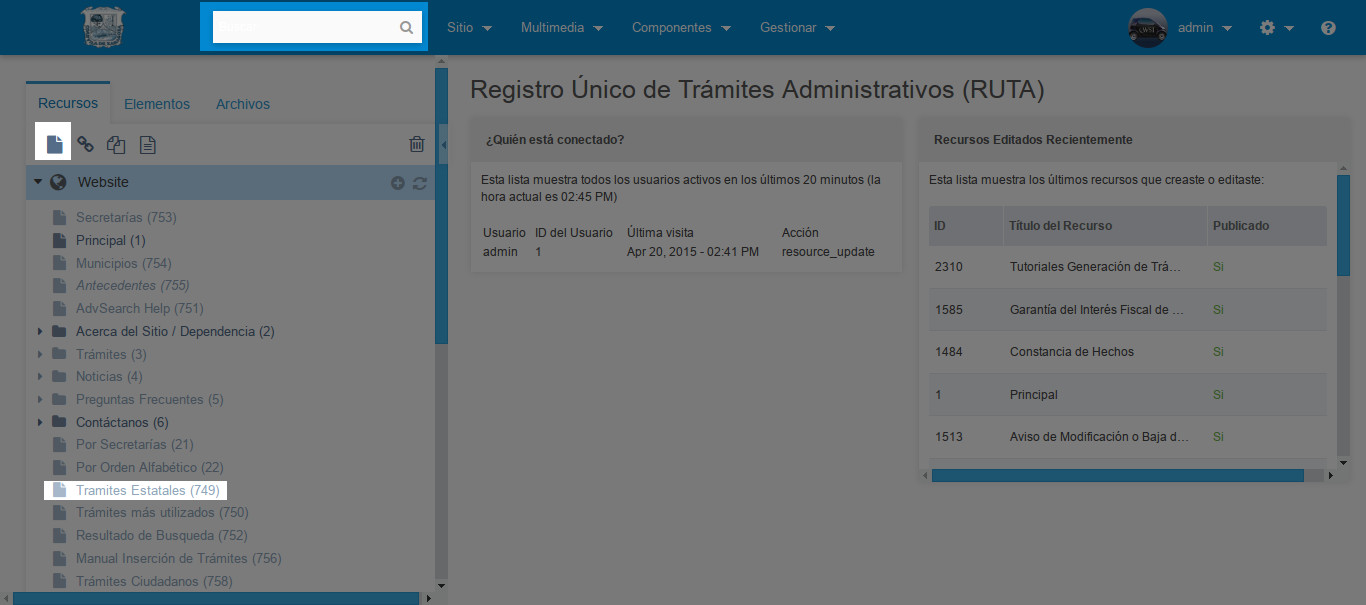Click recent resources scrollbar left arrow
Screen dimensions: 1366x605
925,476
